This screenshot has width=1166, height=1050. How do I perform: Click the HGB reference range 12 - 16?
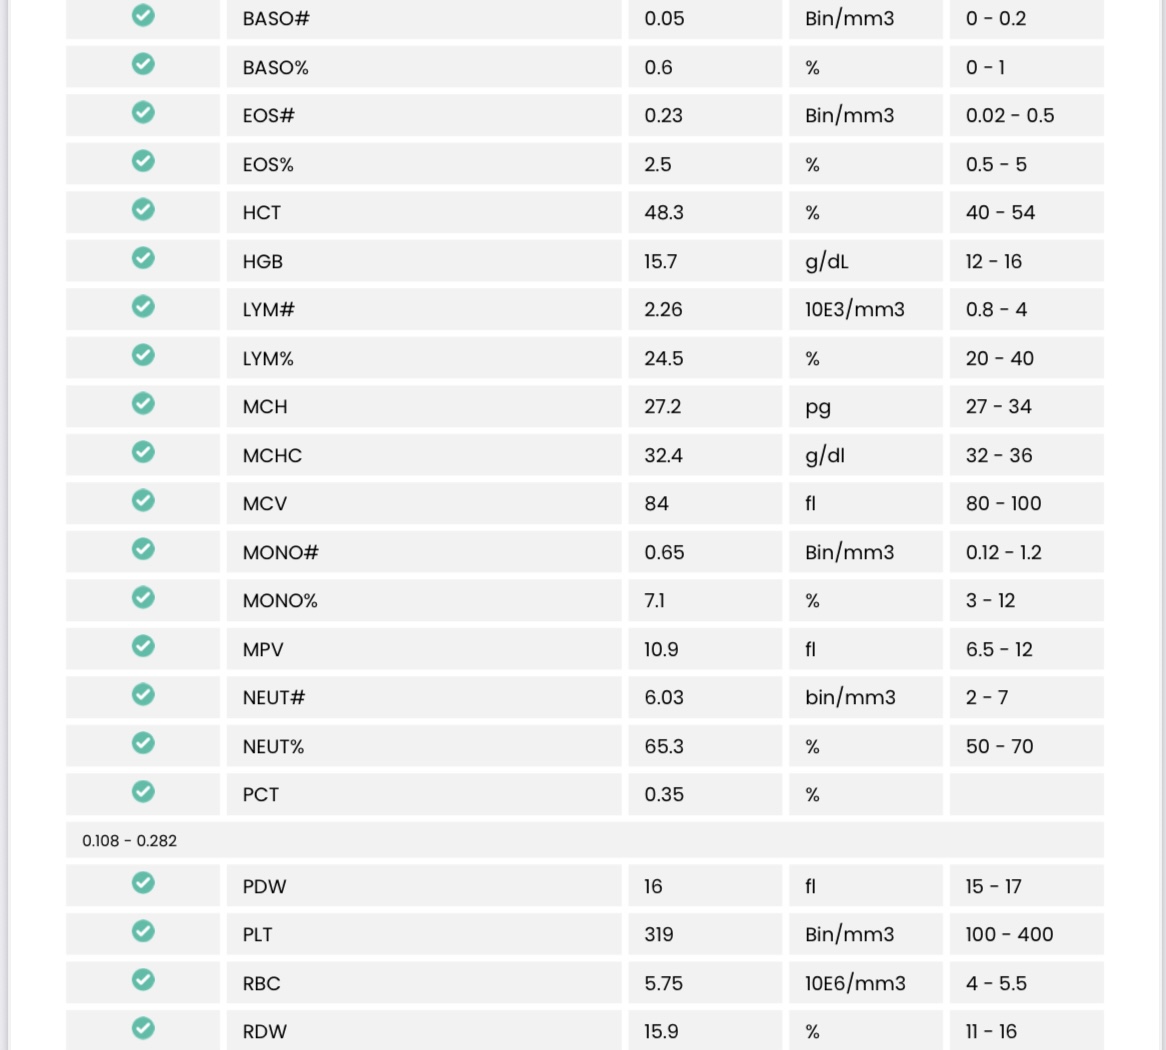994,261
